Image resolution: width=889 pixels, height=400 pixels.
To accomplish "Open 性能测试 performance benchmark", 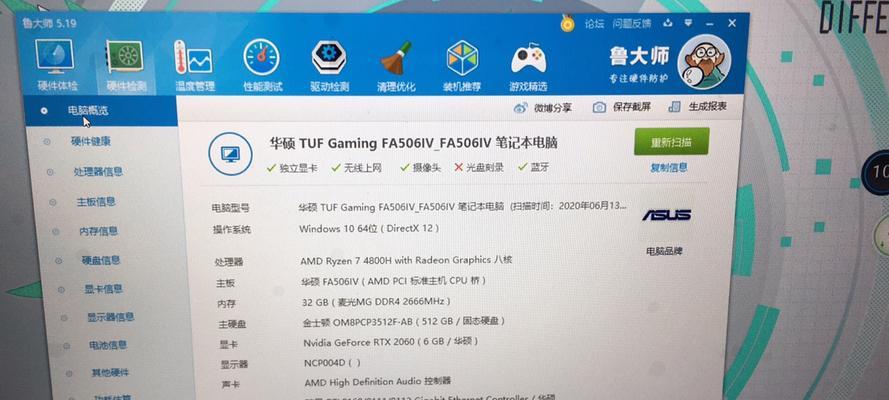I will 263,66.
